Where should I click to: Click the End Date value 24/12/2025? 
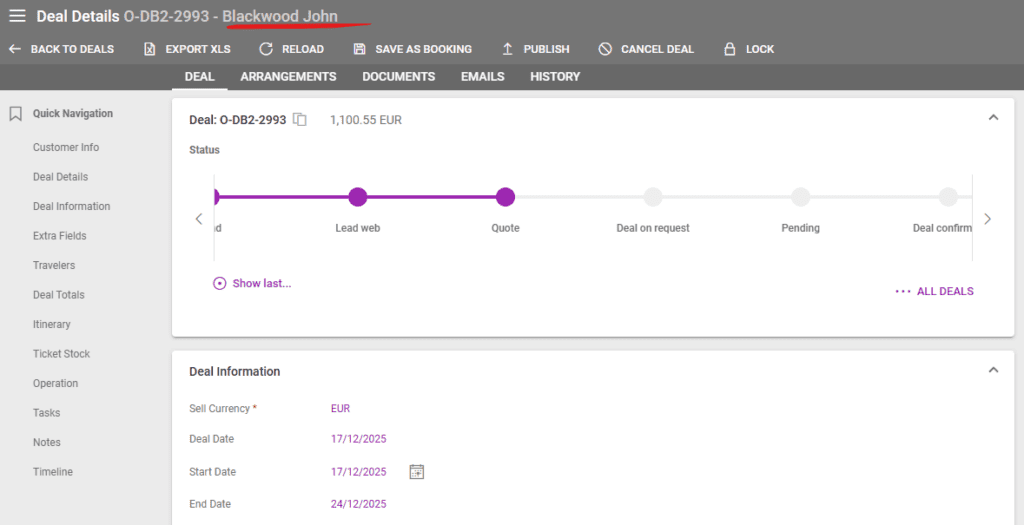(359, 503)
